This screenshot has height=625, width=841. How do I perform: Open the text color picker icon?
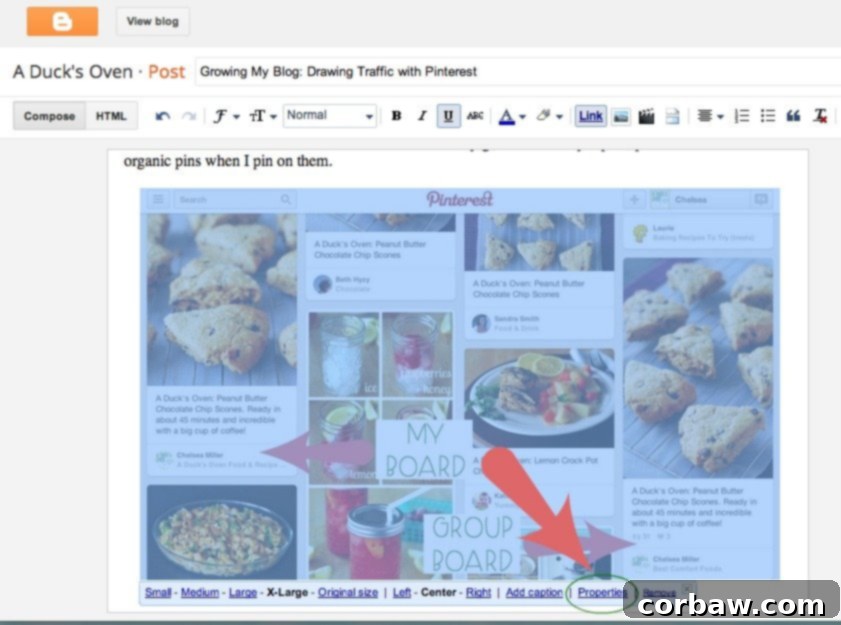(x=508, y=116)
